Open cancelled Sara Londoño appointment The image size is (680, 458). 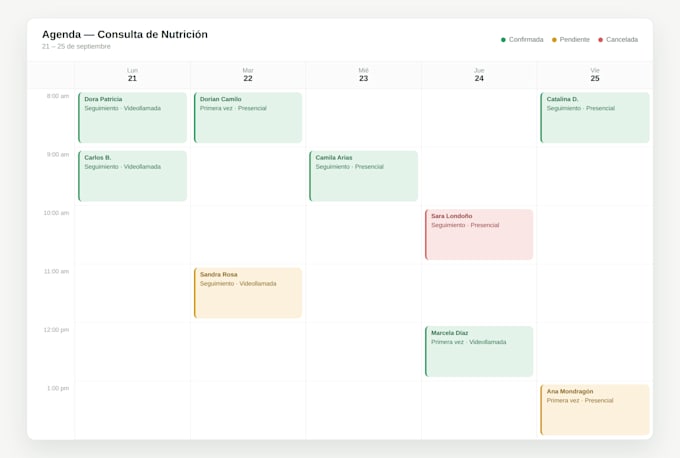(479, 235)
